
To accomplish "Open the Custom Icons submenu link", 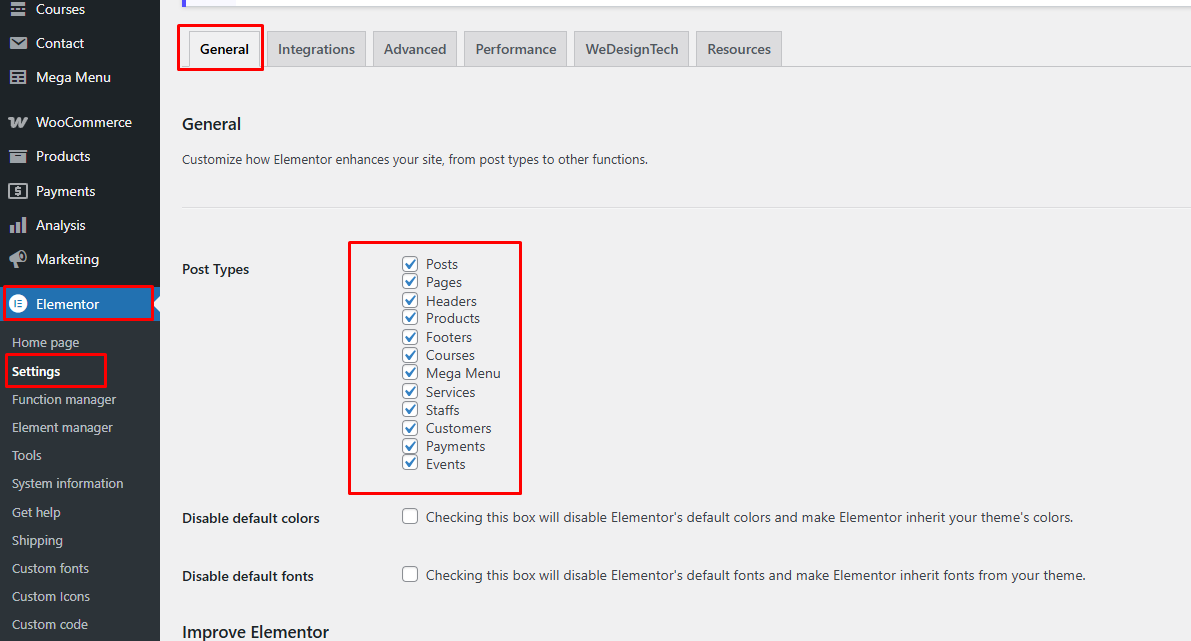I will point(51,596).
